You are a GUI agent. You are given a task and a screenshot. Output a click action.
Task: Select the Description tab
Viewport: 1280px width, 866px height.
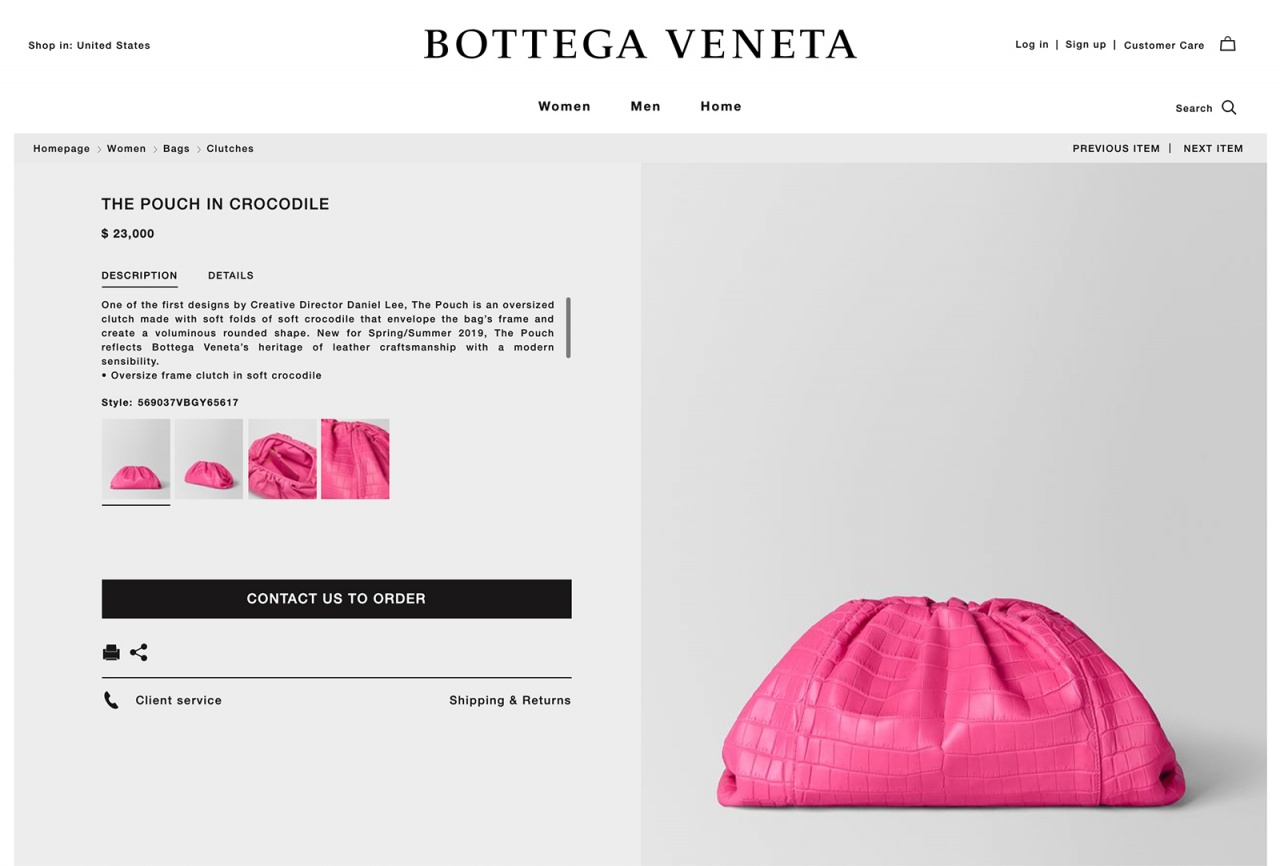[x=139, y=275]
